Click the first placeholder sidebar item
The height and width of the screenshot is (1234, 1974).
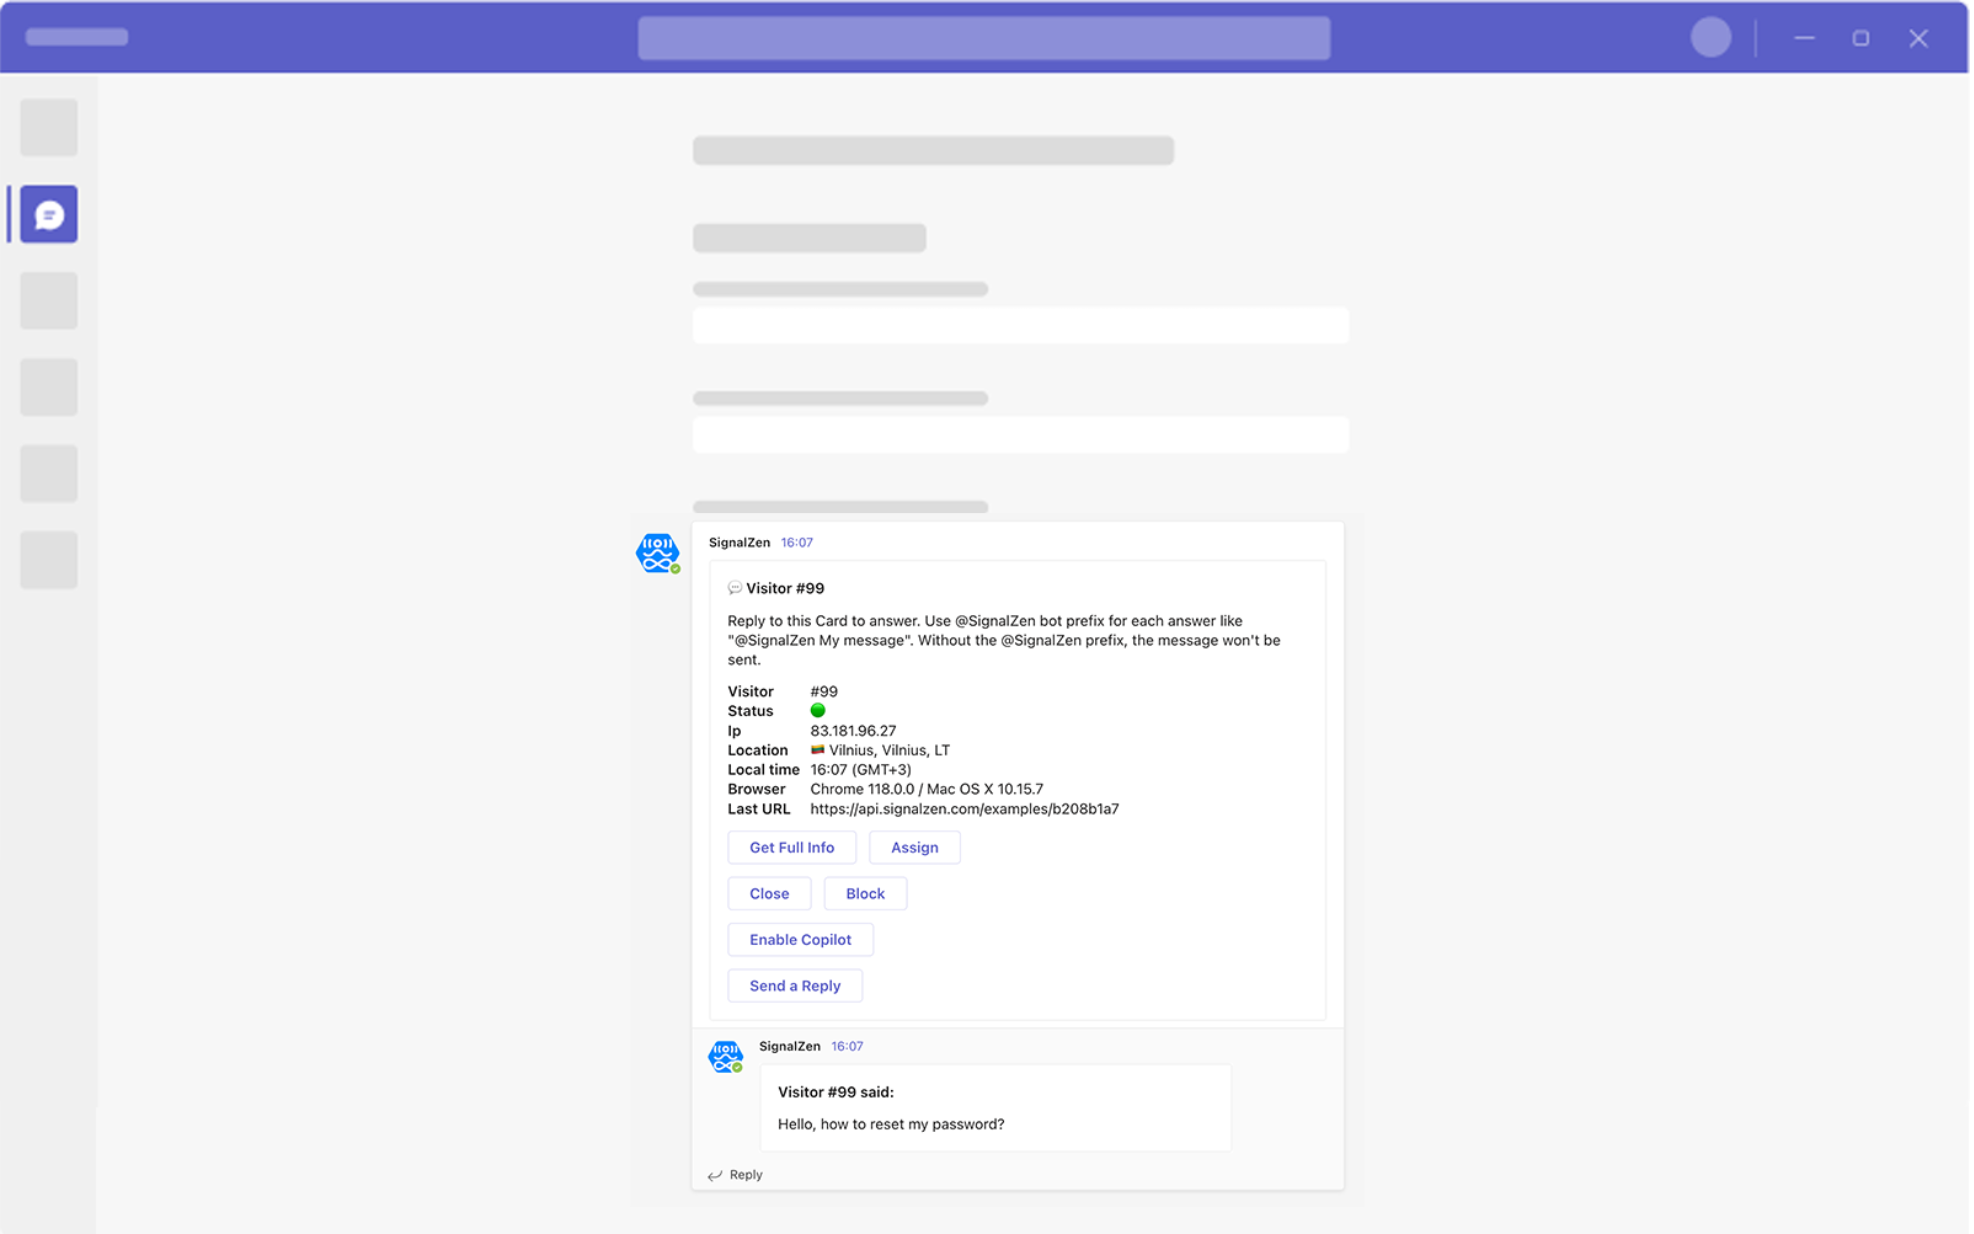point(48,127)
